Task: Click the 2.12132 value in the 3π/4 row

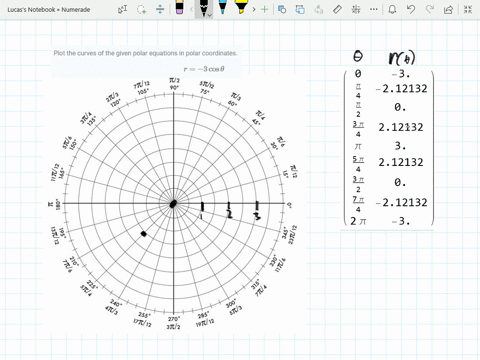Action: pos(401,127)
